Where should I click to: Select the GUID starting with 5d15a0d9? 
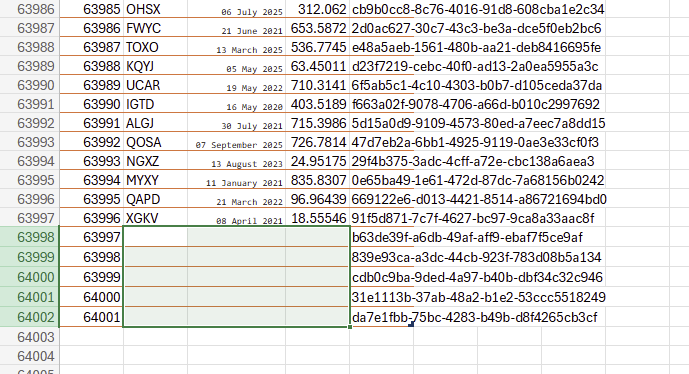coord(479,123)
